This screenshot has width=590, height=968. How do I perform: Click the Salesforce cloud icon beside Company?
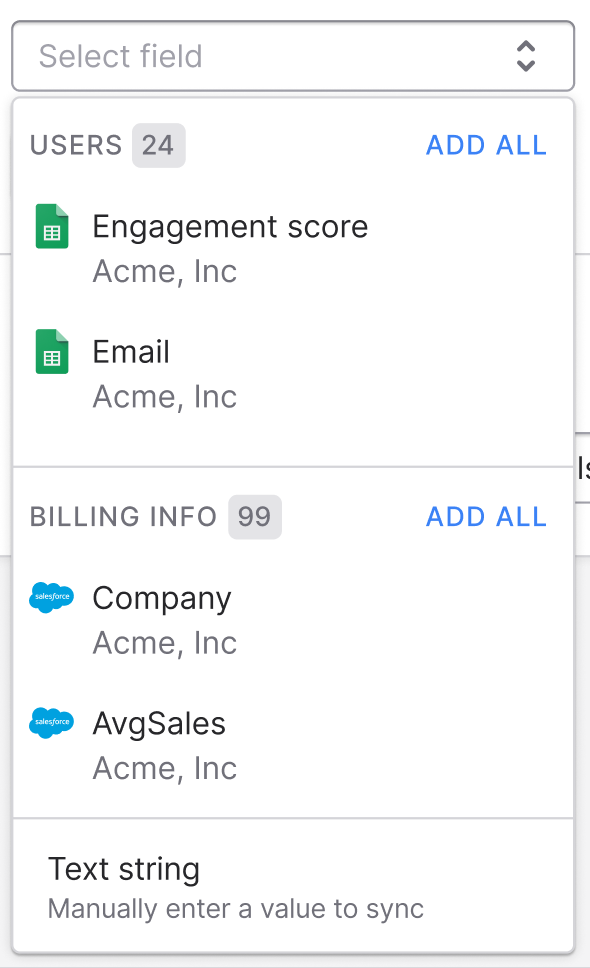pos(52,597)
